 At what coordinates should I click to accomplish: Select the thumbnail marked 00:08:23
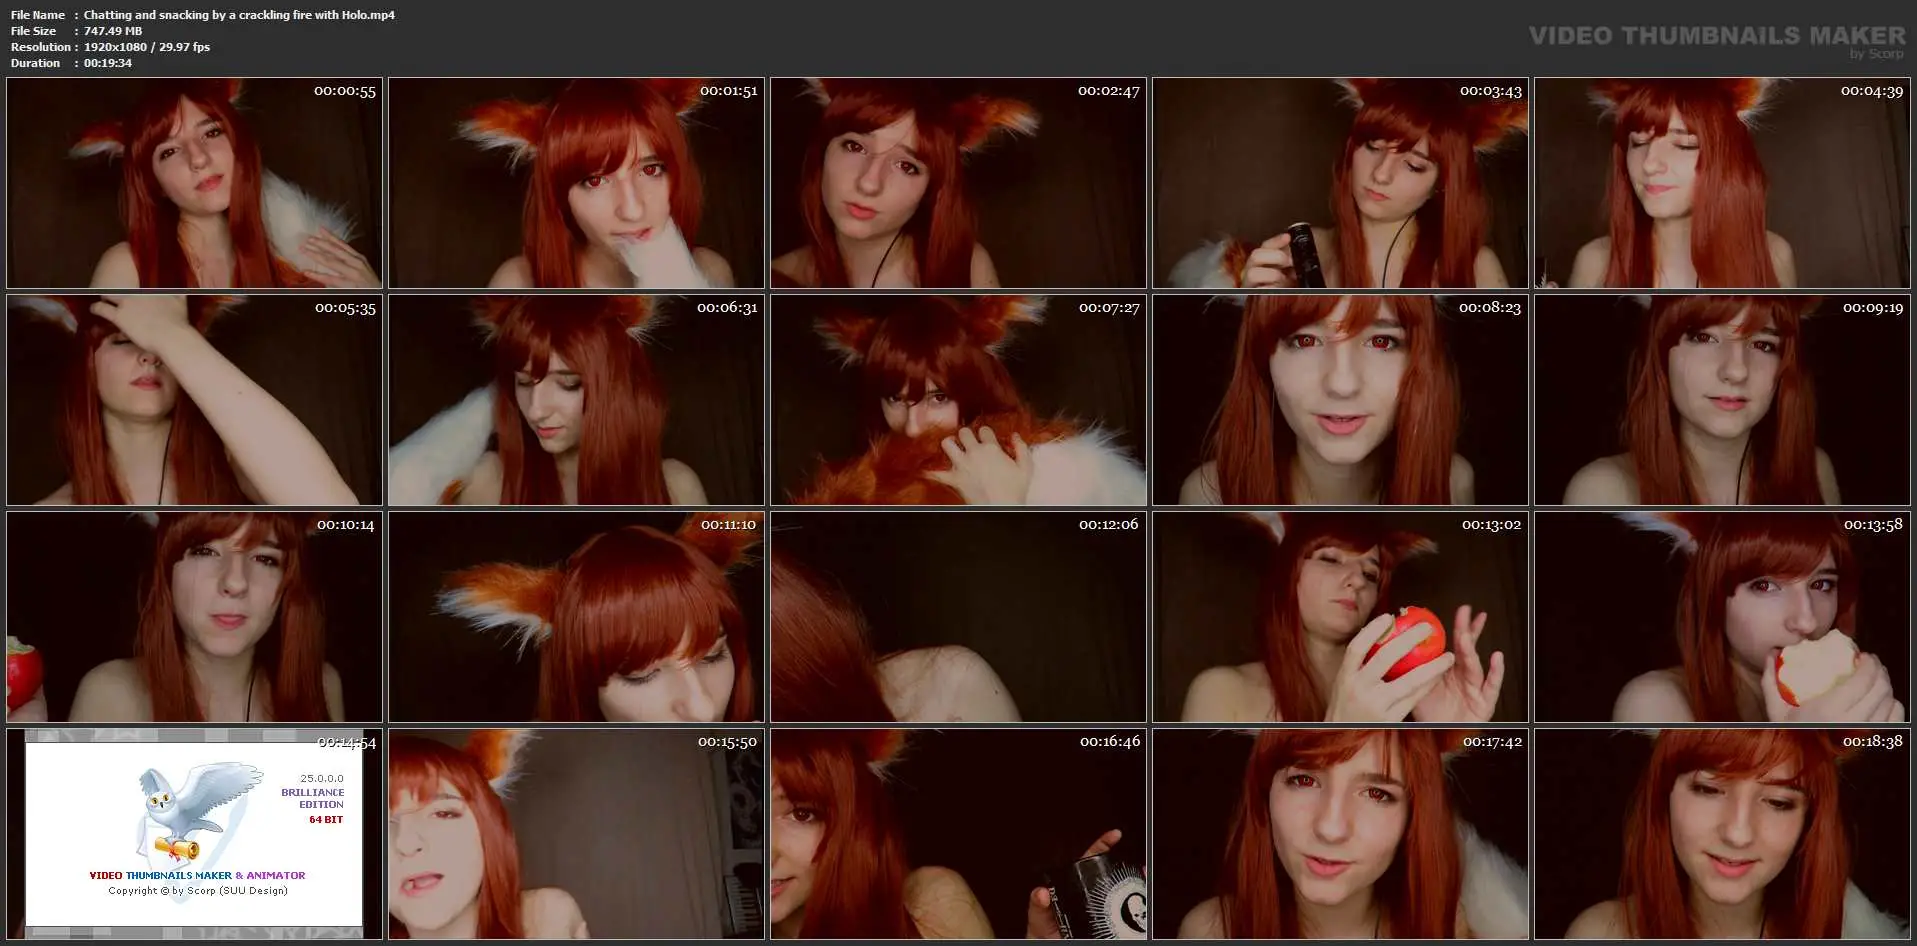[x=1340, y=400]
